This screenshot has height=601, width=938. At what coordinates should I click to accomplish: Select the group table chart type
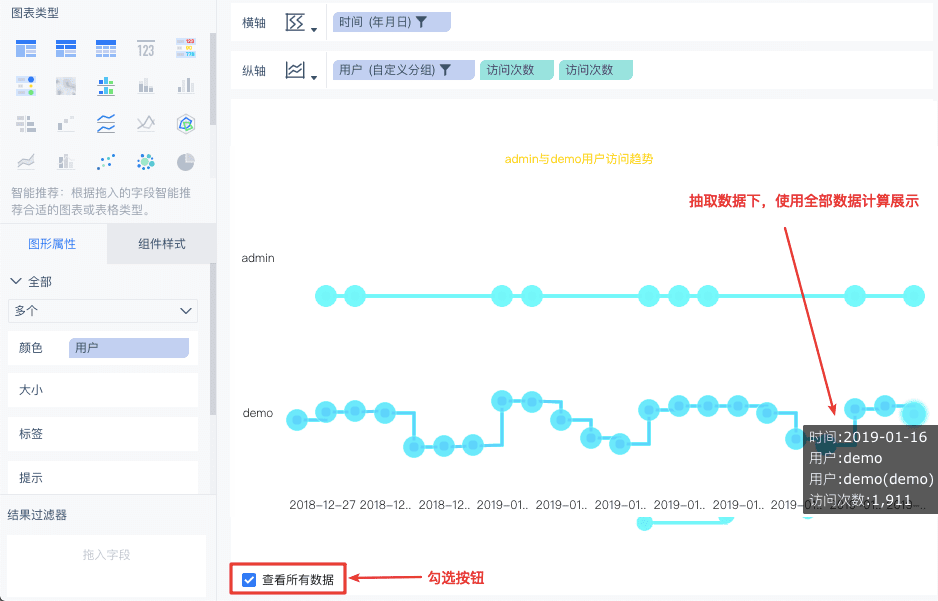click(26, 48)
